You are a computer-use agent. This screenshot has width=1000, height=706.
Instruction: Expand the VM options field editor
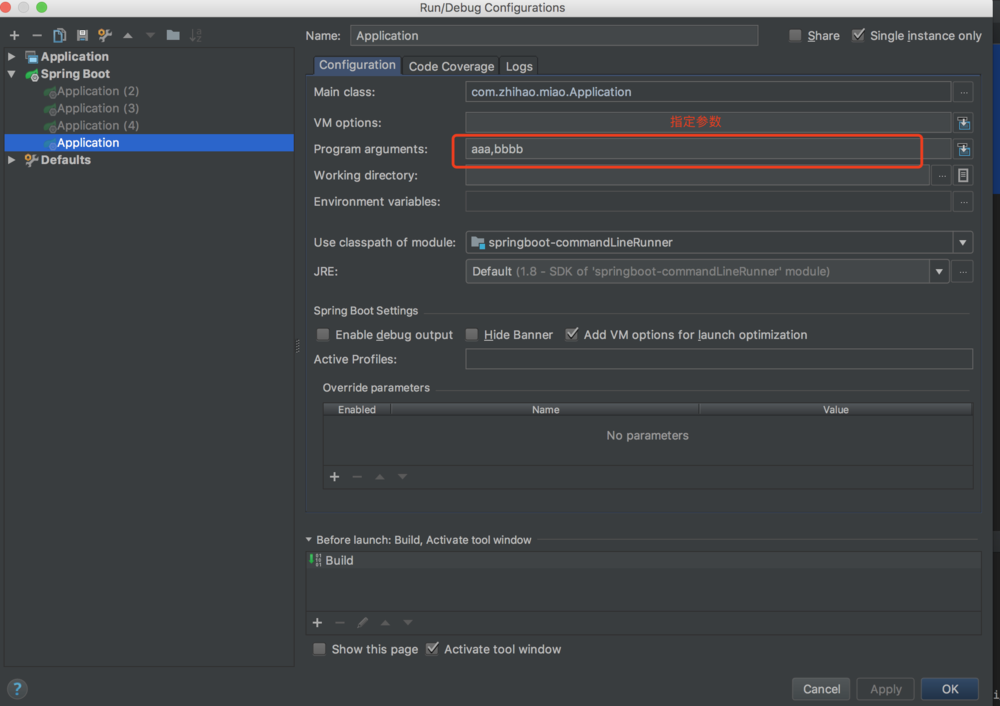(x=963, y=123)
